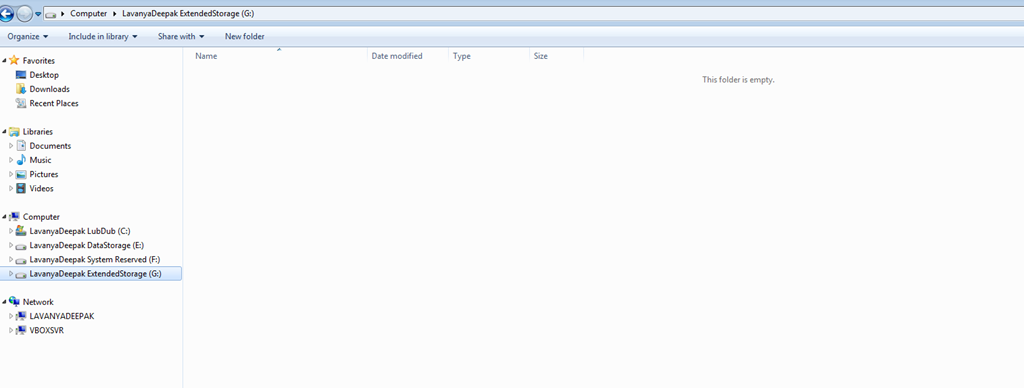Screen dimensions: 1024x388
Task: Collapse the Computer section
Action: (x=5, y=217)
